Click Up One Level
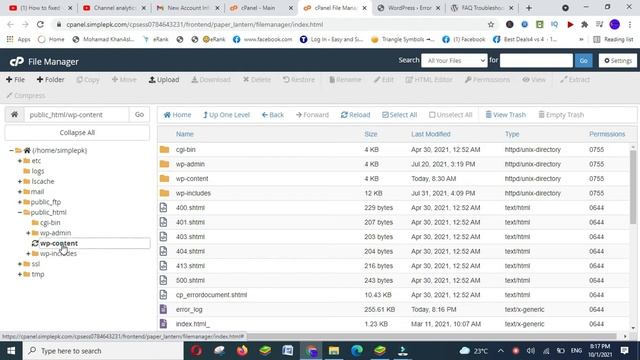This screenshot has width=640, height=360. click(226, 115)
